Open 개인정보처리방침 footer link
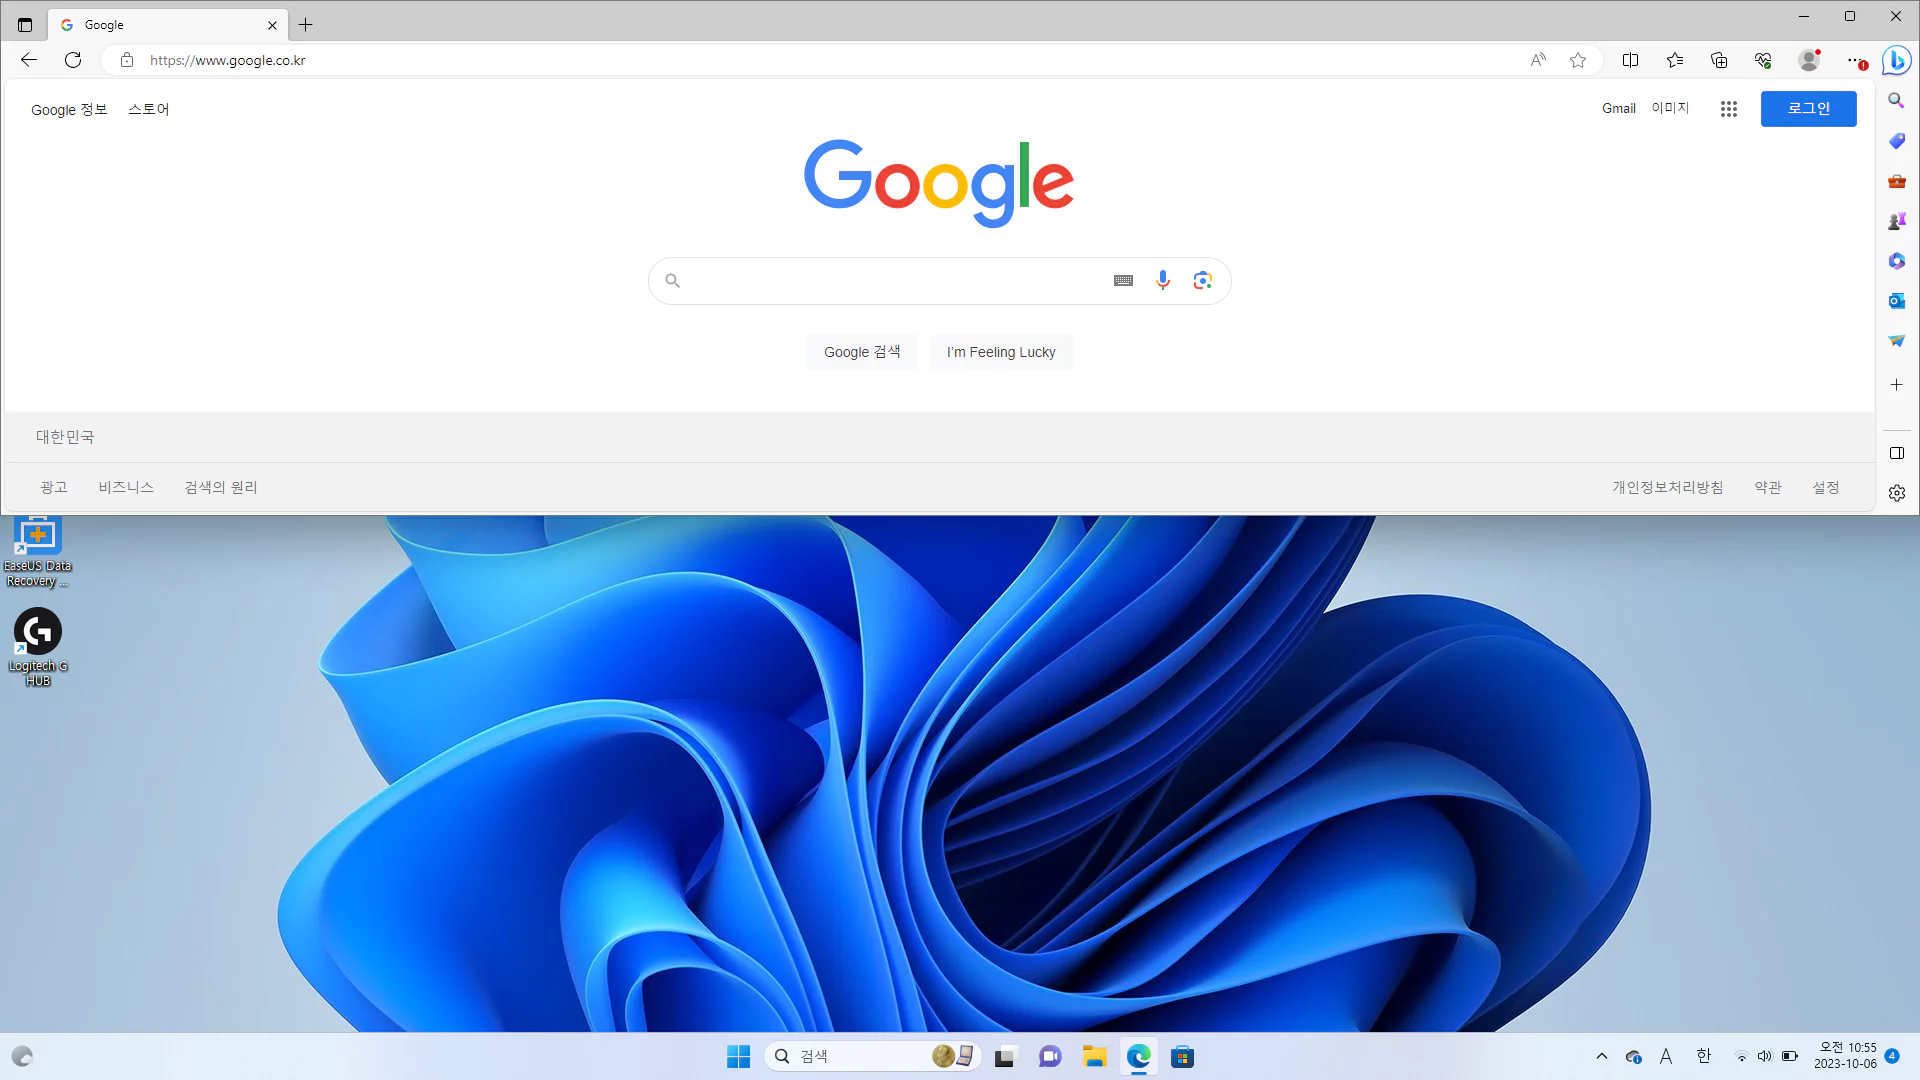Screen dimensions: 1920x1080 (x=1667, y=487)
